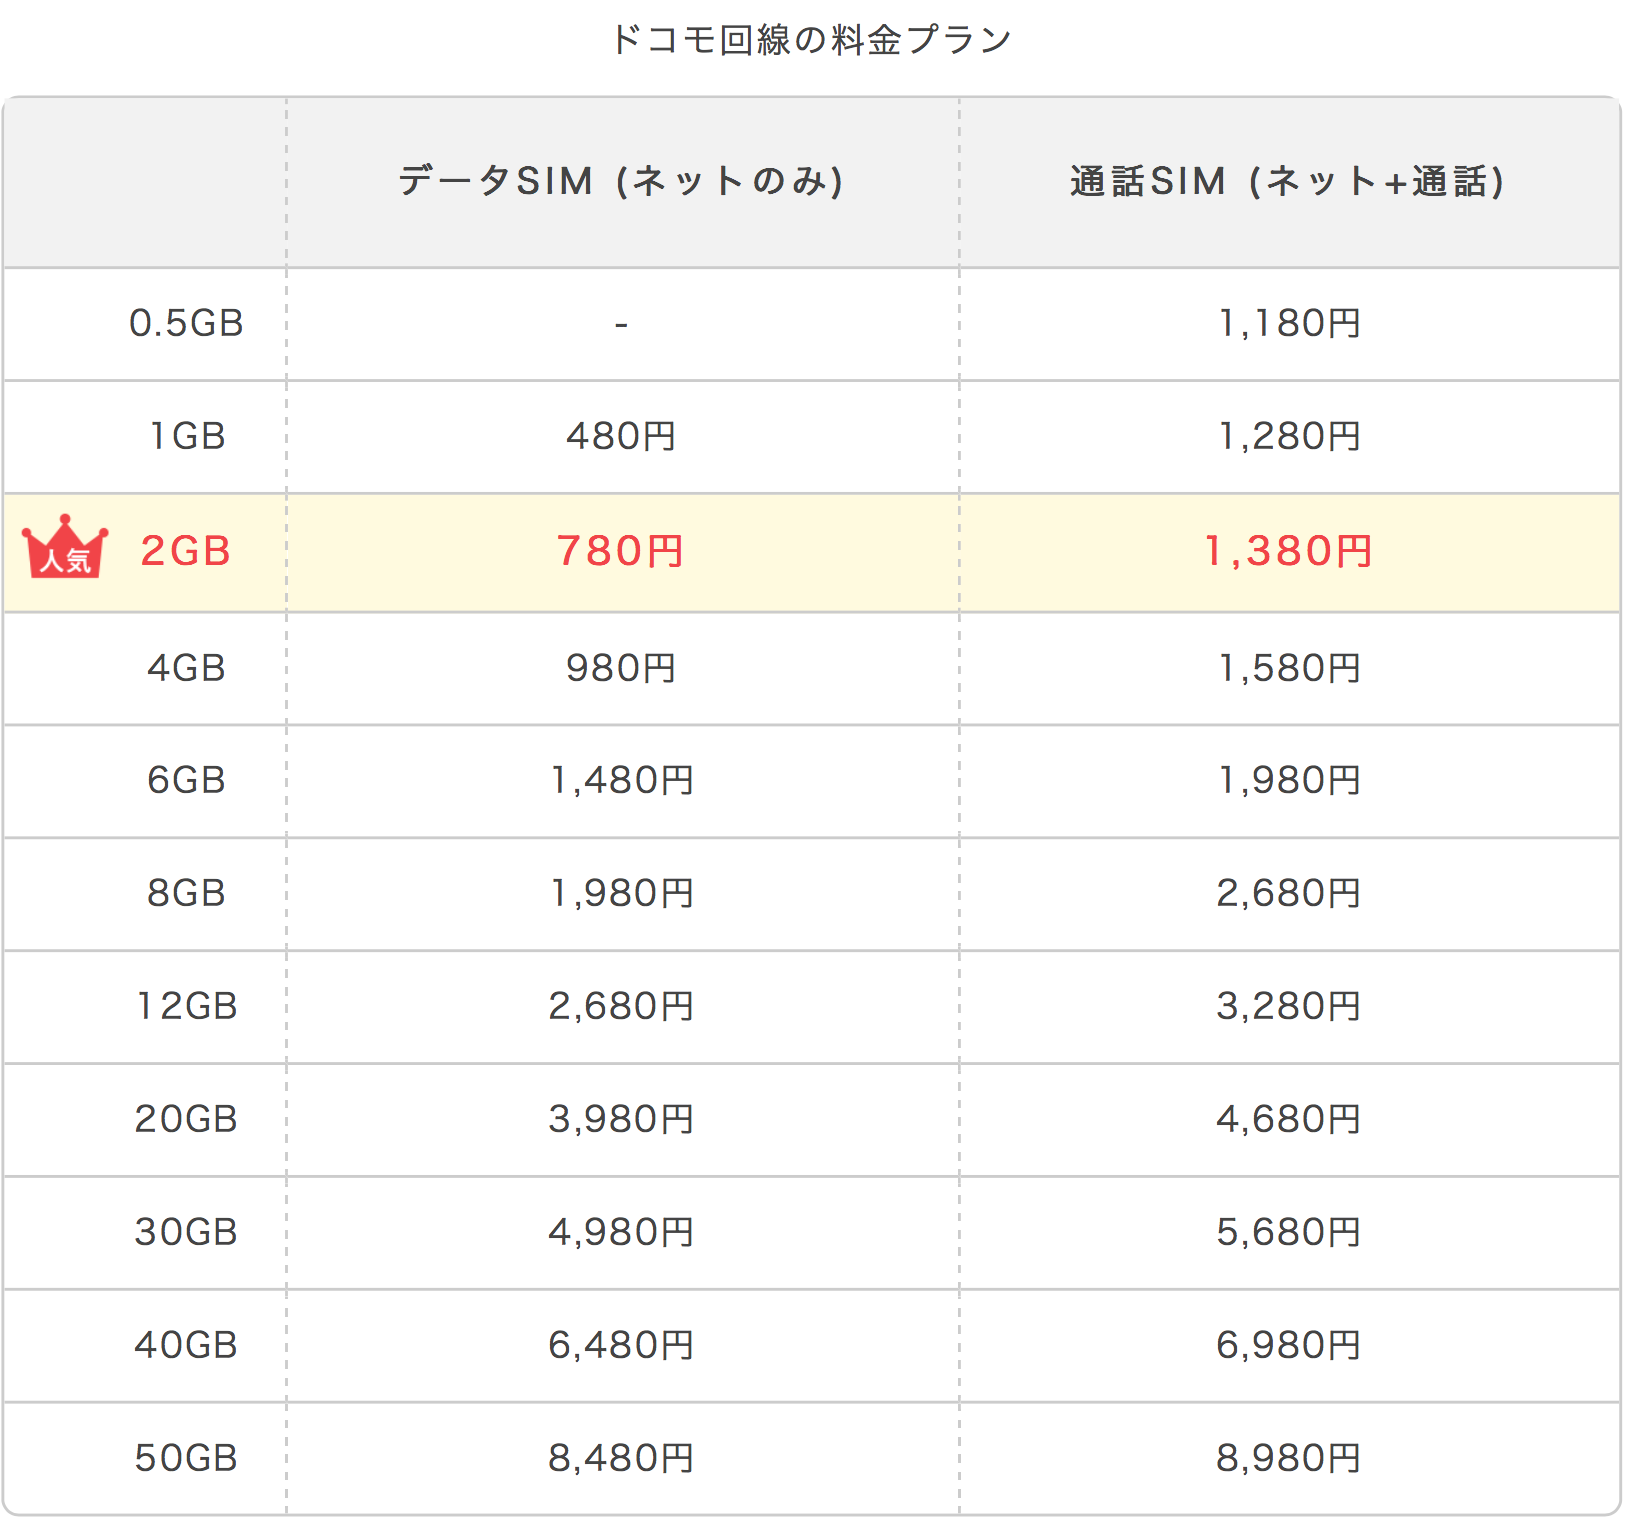Screen dimensions: 1642x1532
Task: Select the 40GB row label
Action: (x=187, y=1345)
